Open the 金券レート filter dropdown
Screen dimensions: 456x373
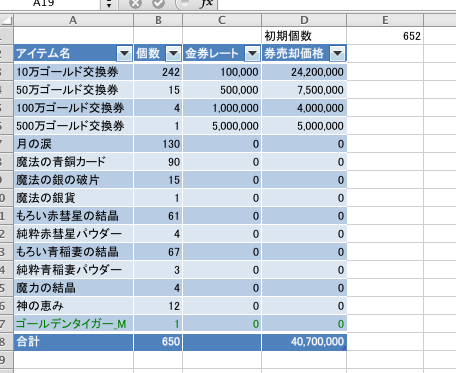click(252, 53)
